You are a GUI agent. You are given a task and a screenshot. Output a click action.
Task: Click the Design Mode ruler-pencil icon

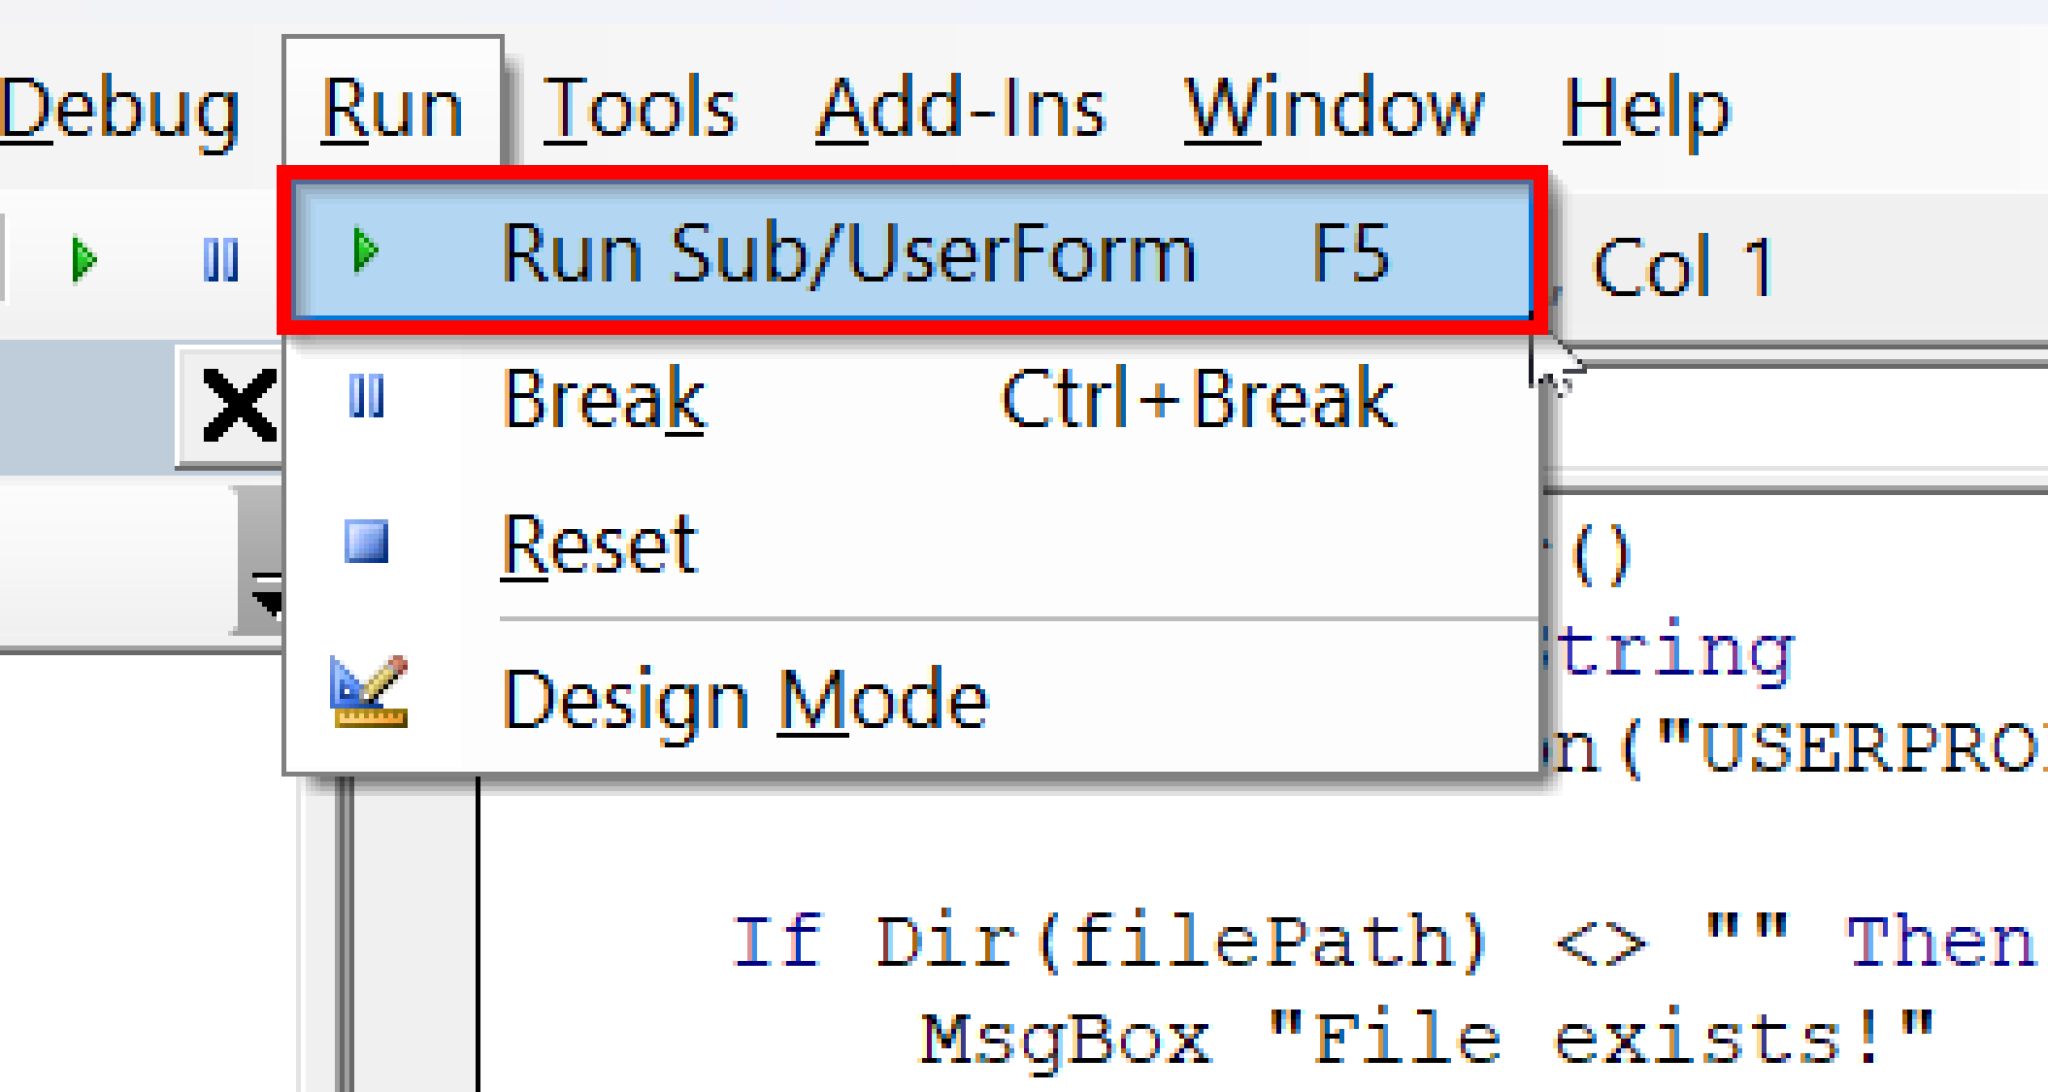click(368, 692)
